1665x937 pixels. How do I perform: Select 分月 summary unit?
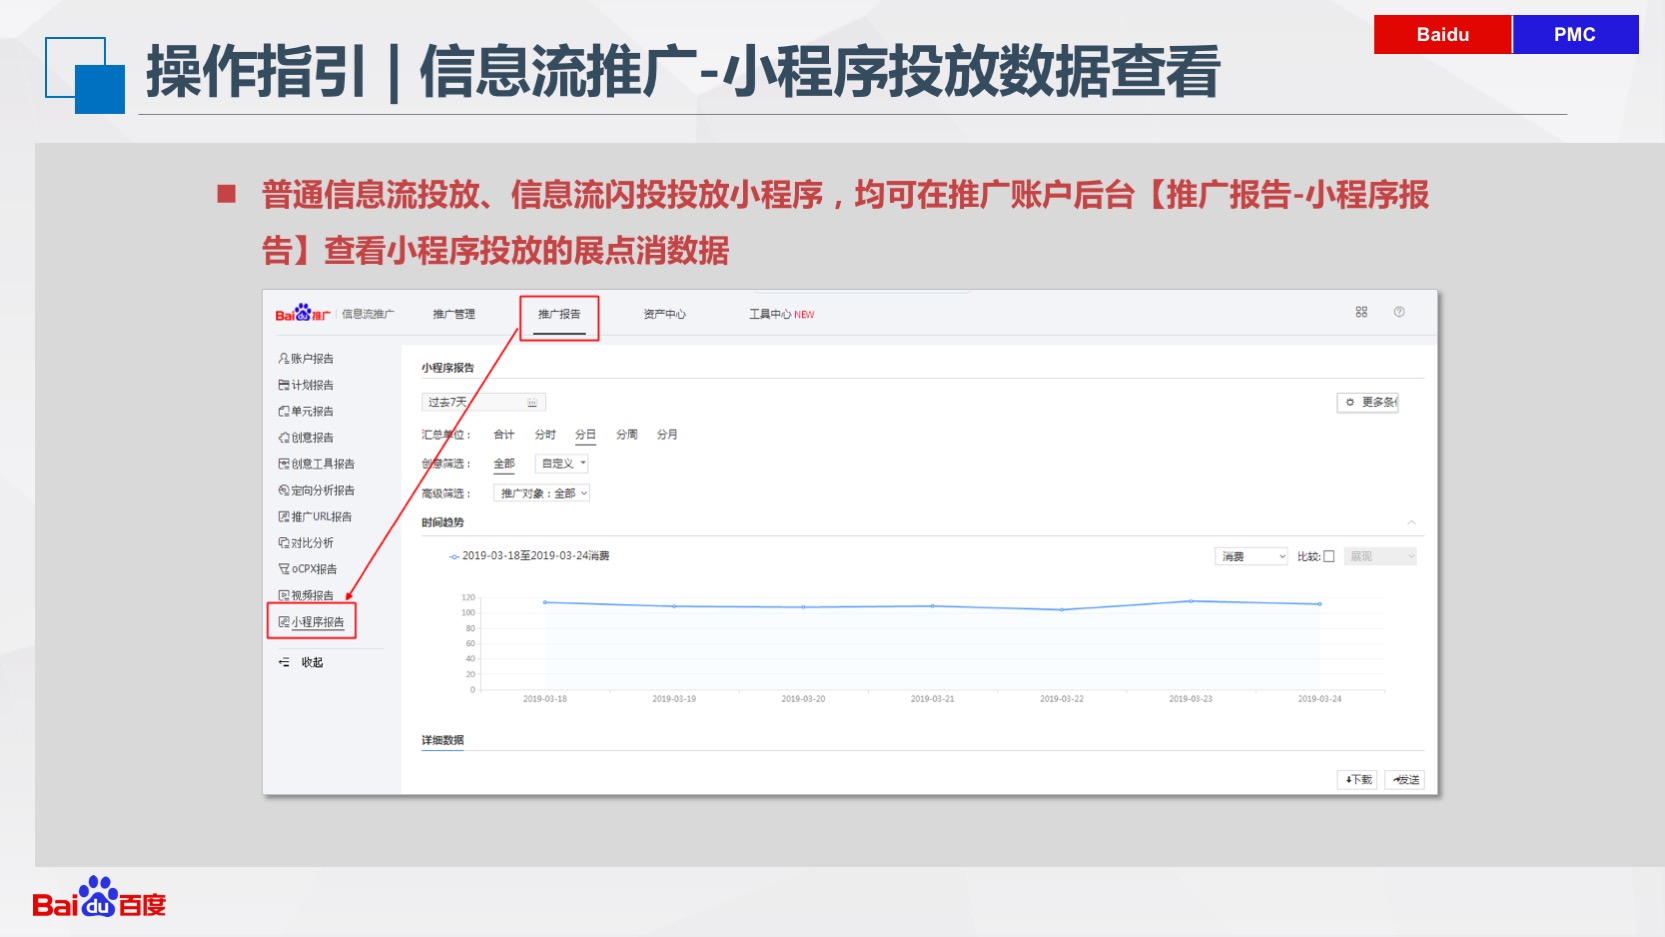(667, 434)
